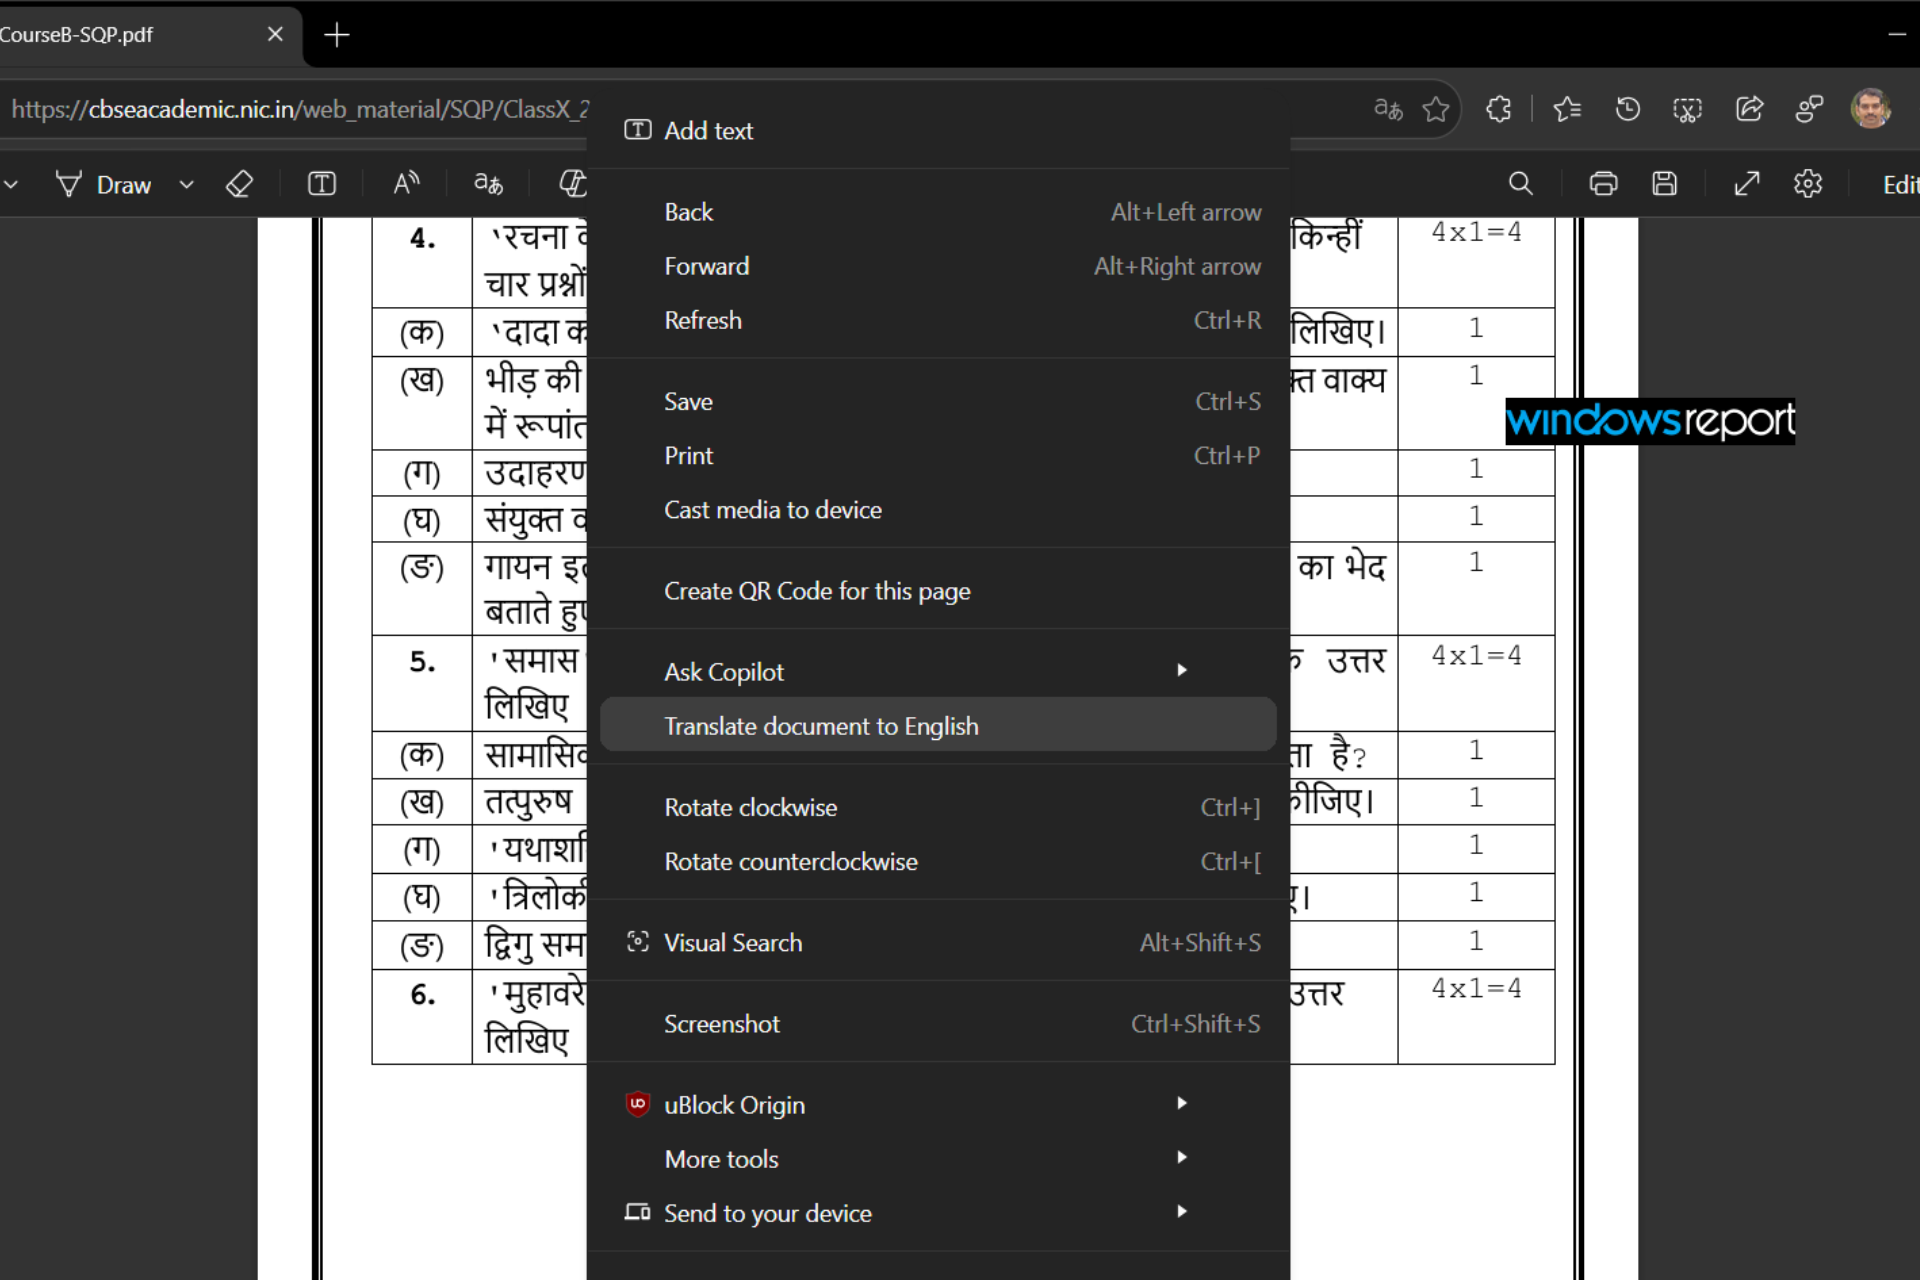The width and height of the screenshot is (1920, 1280).
Task: Select the Draw tool in PDF toolbar
Action: point(103,185)
